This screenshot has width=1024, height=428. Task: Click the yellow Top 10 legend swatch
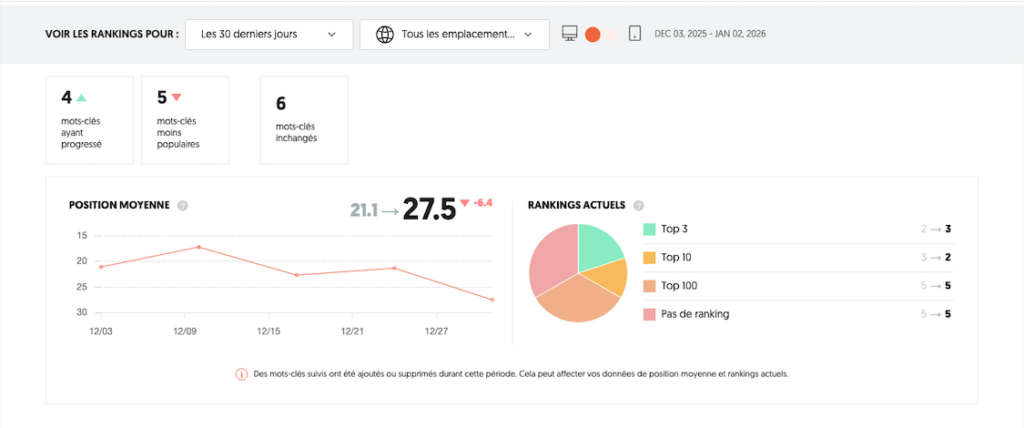coord(649,257)
